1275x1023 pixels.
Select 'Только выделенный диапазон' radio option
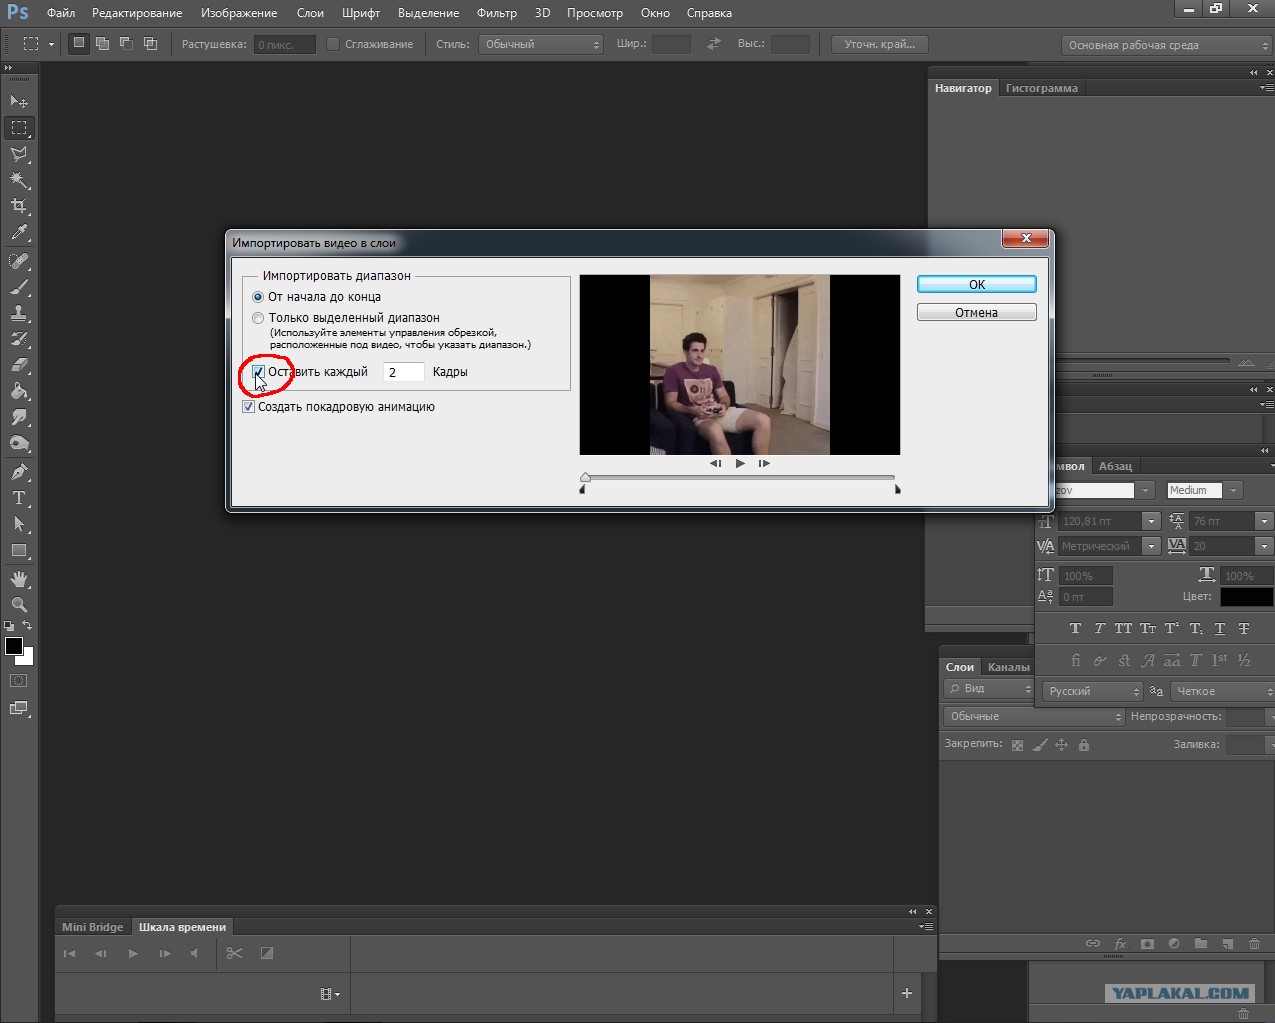[258, 318]
